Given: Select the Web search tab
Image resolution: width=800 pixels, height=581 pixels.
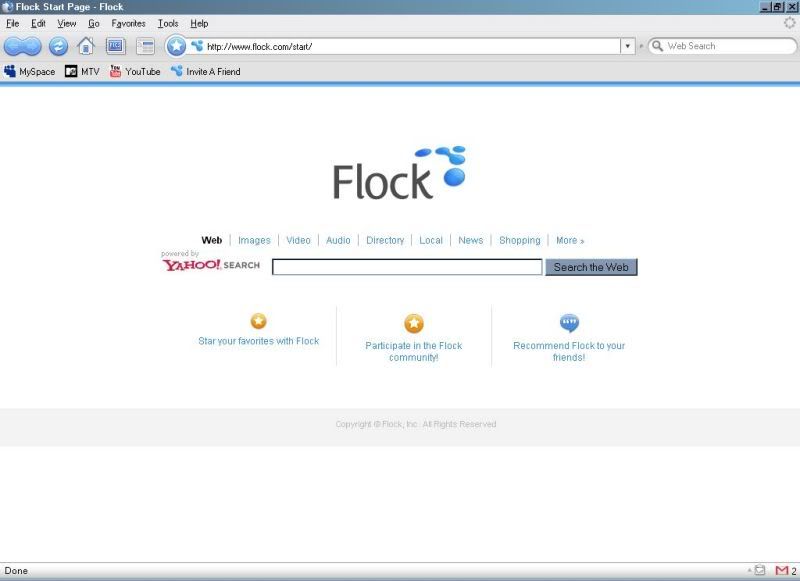Looking at the screenshot, I should tap(212, 240).
